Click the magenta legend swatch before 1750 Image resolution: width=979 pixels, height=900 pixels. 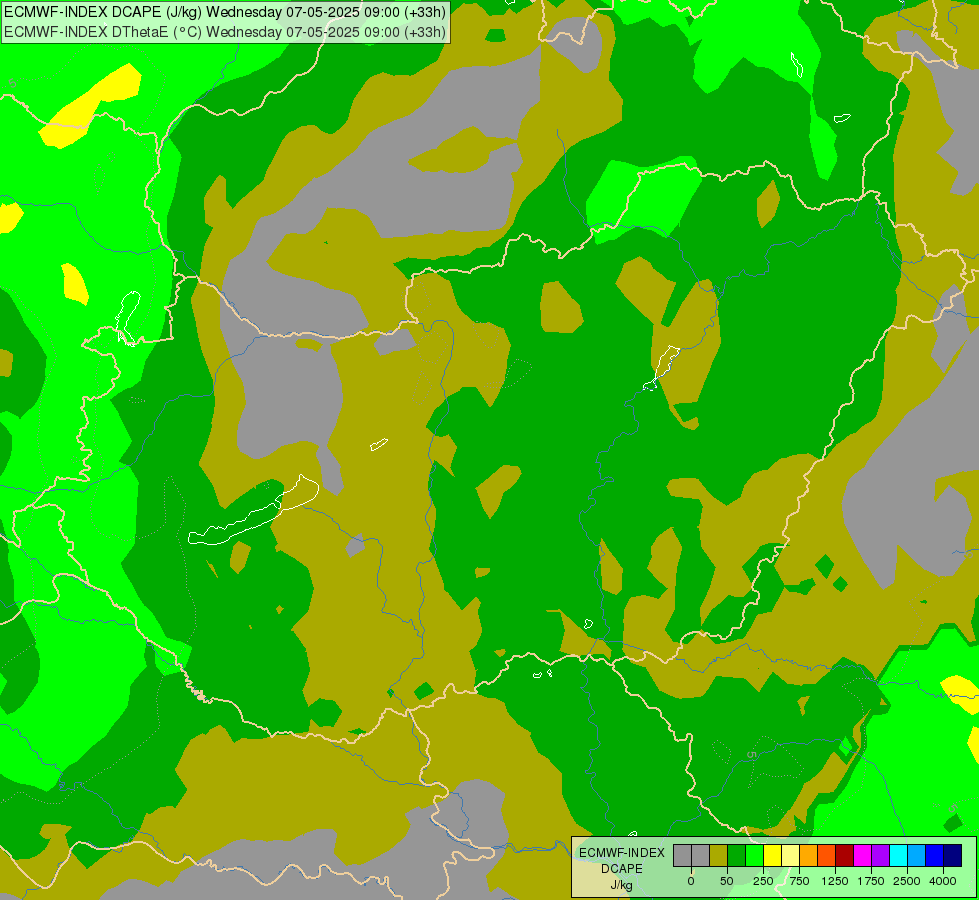(863, 856)
